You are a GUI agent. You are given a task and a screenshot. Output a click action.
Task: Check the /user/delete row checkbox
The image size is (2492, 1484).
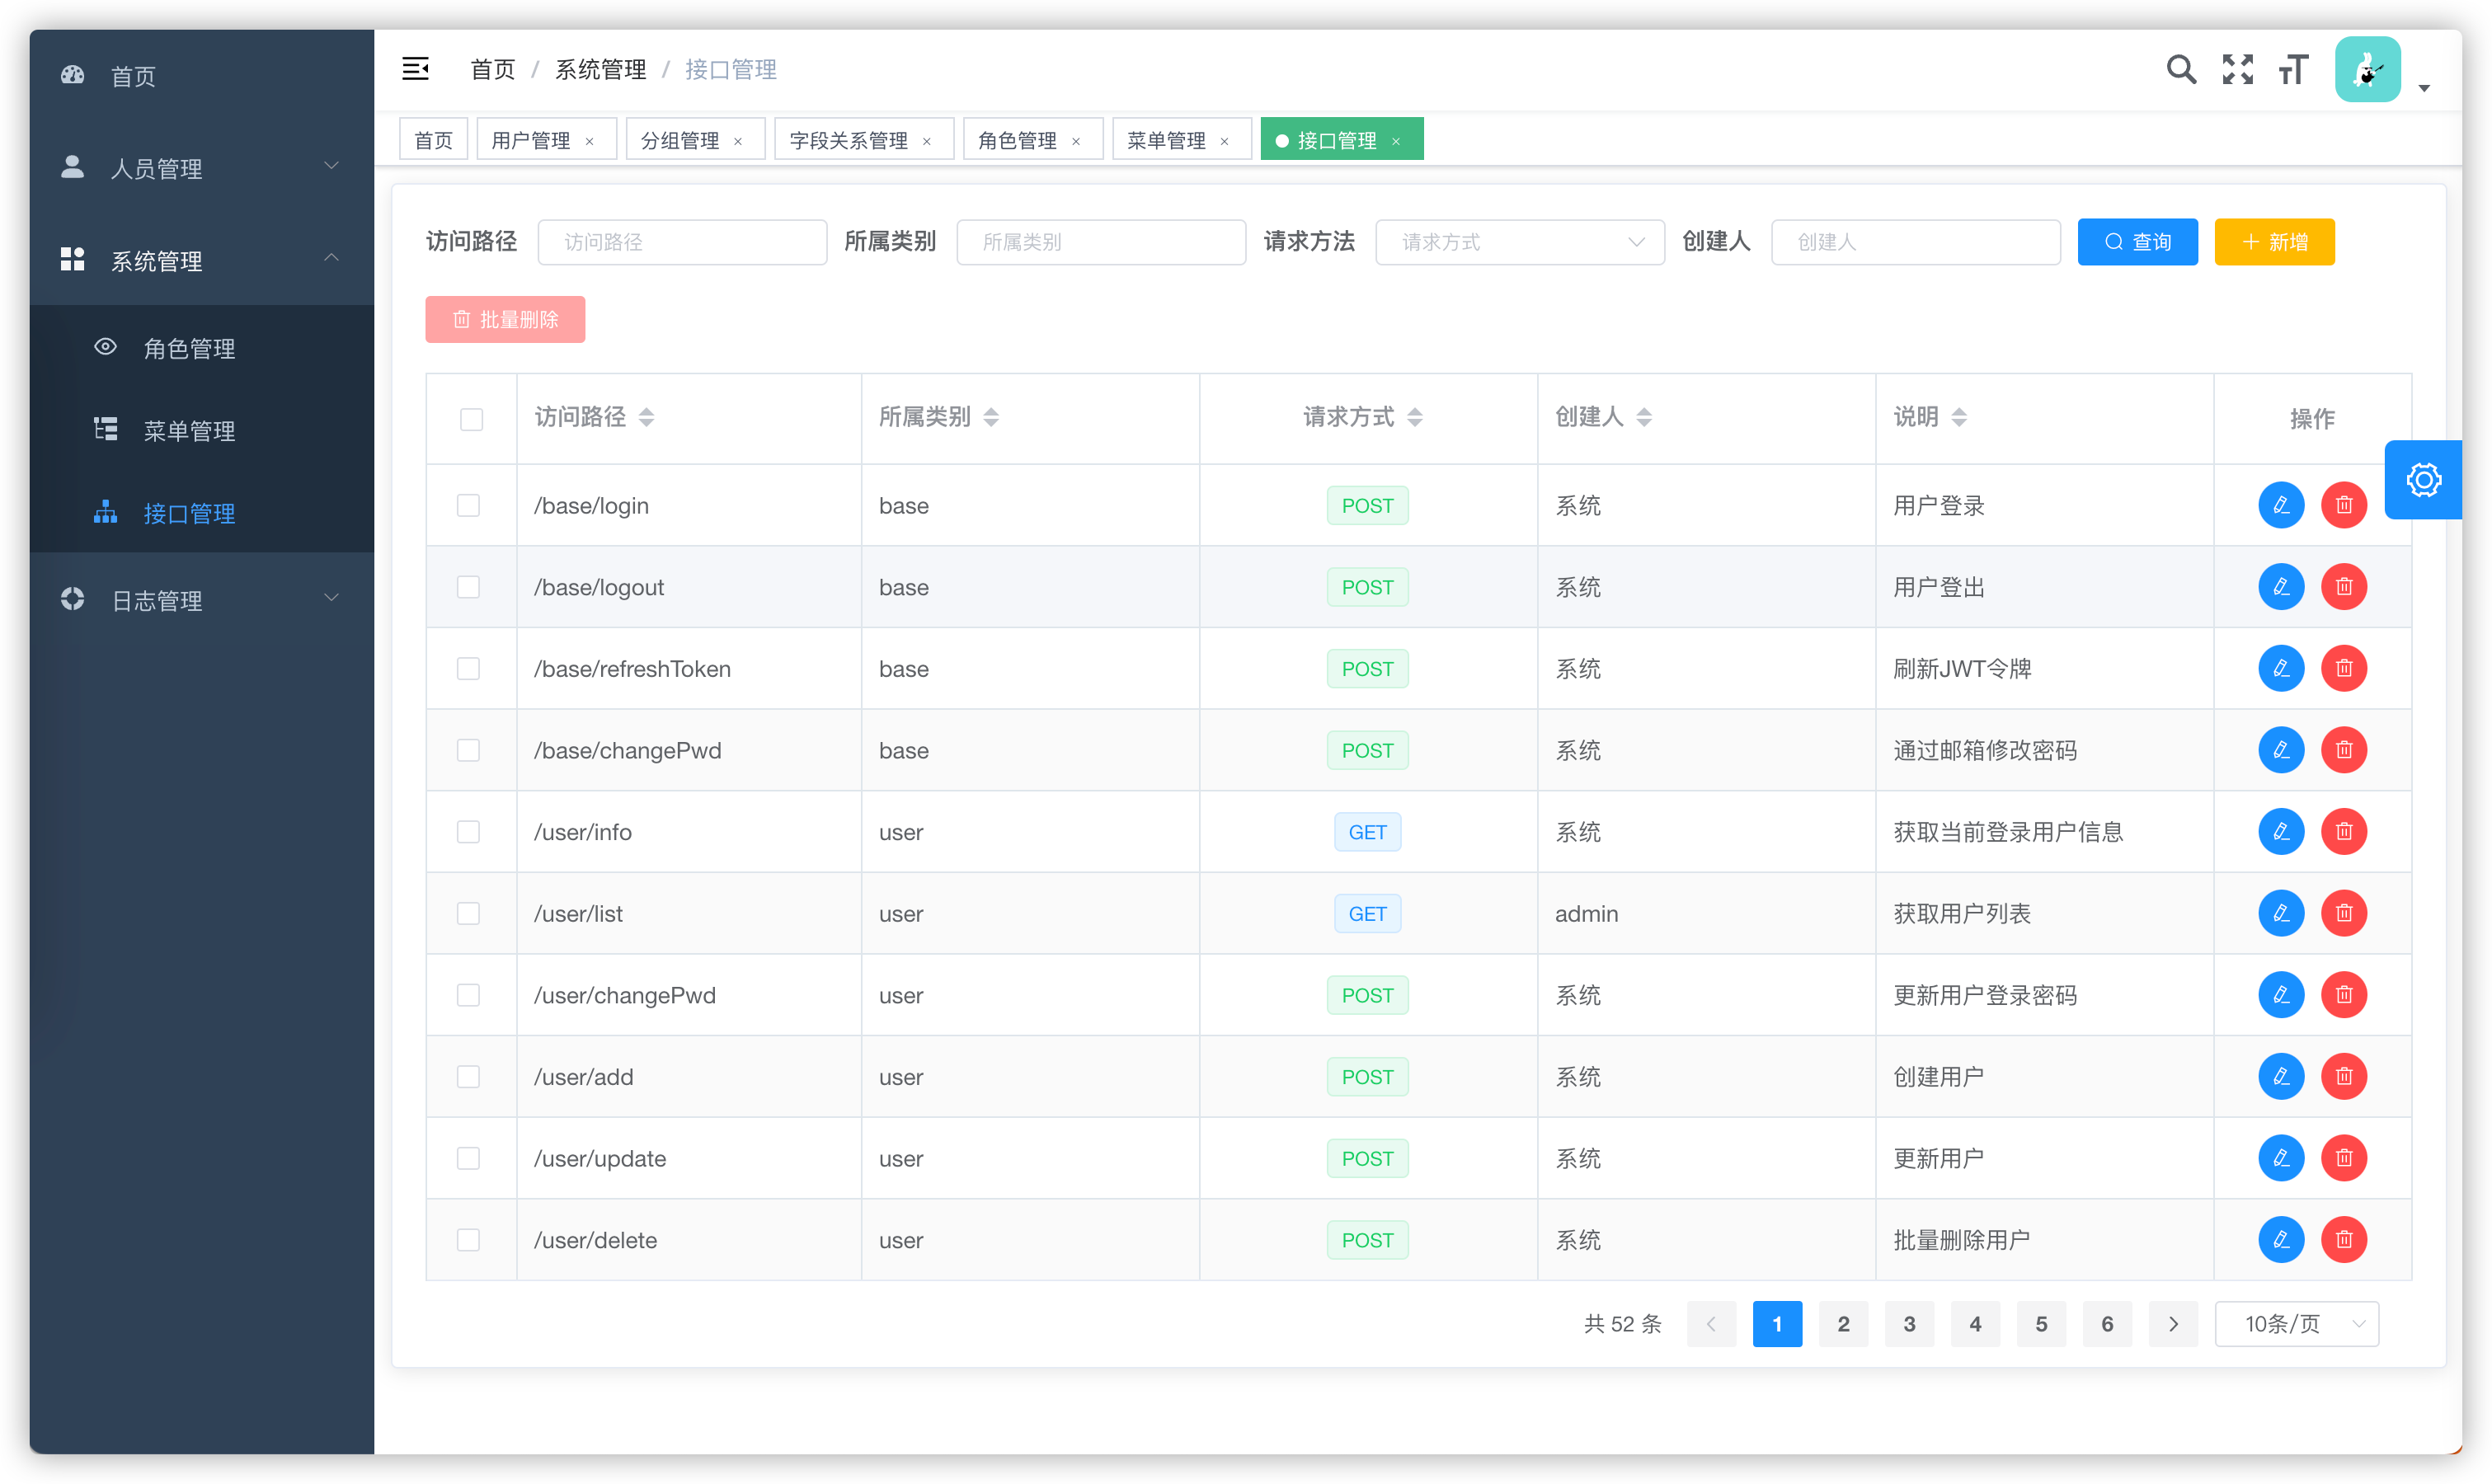[468, 1240]
